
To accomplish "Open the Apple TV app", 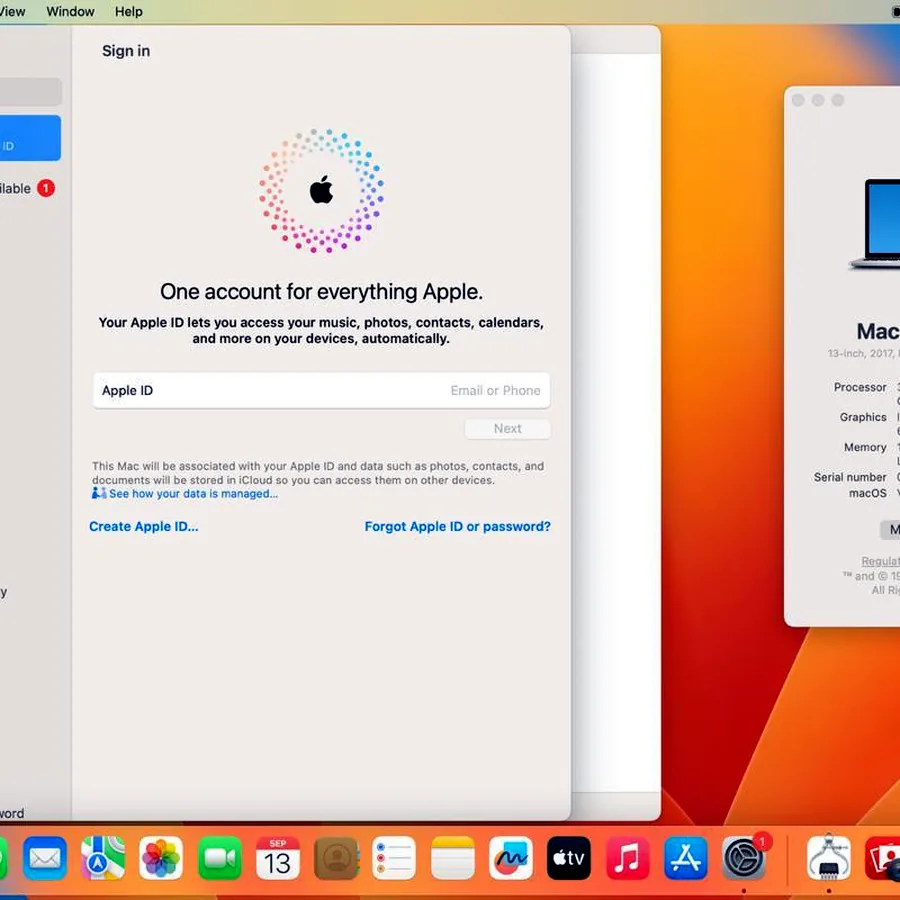I will pyautogui.click(x=569, y=859).
